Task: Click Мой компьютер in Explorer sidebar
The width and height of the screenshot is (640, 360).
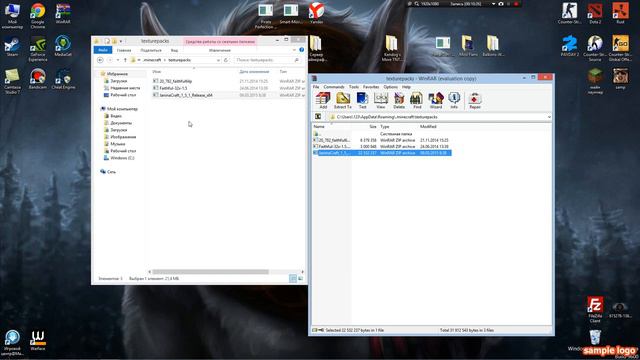Action: [x=122, y=109]
